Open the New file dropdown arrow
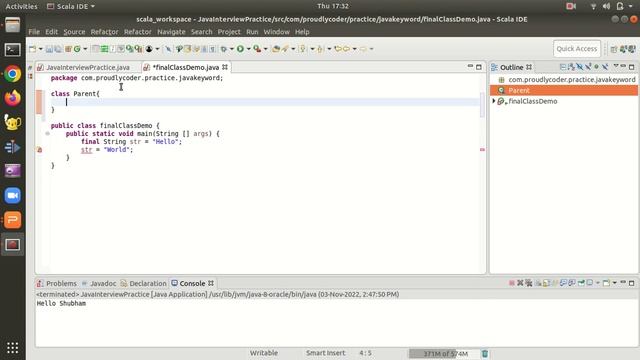The width and height of the screenshot is (640, 360). (41, 49)
